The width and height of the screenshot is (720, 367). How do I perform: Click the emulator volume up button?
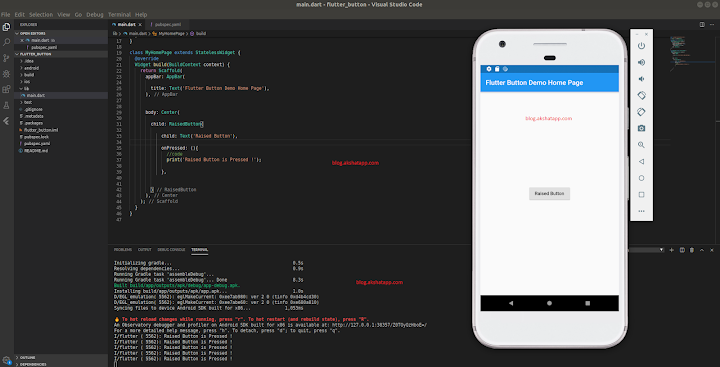pos(641,62)
